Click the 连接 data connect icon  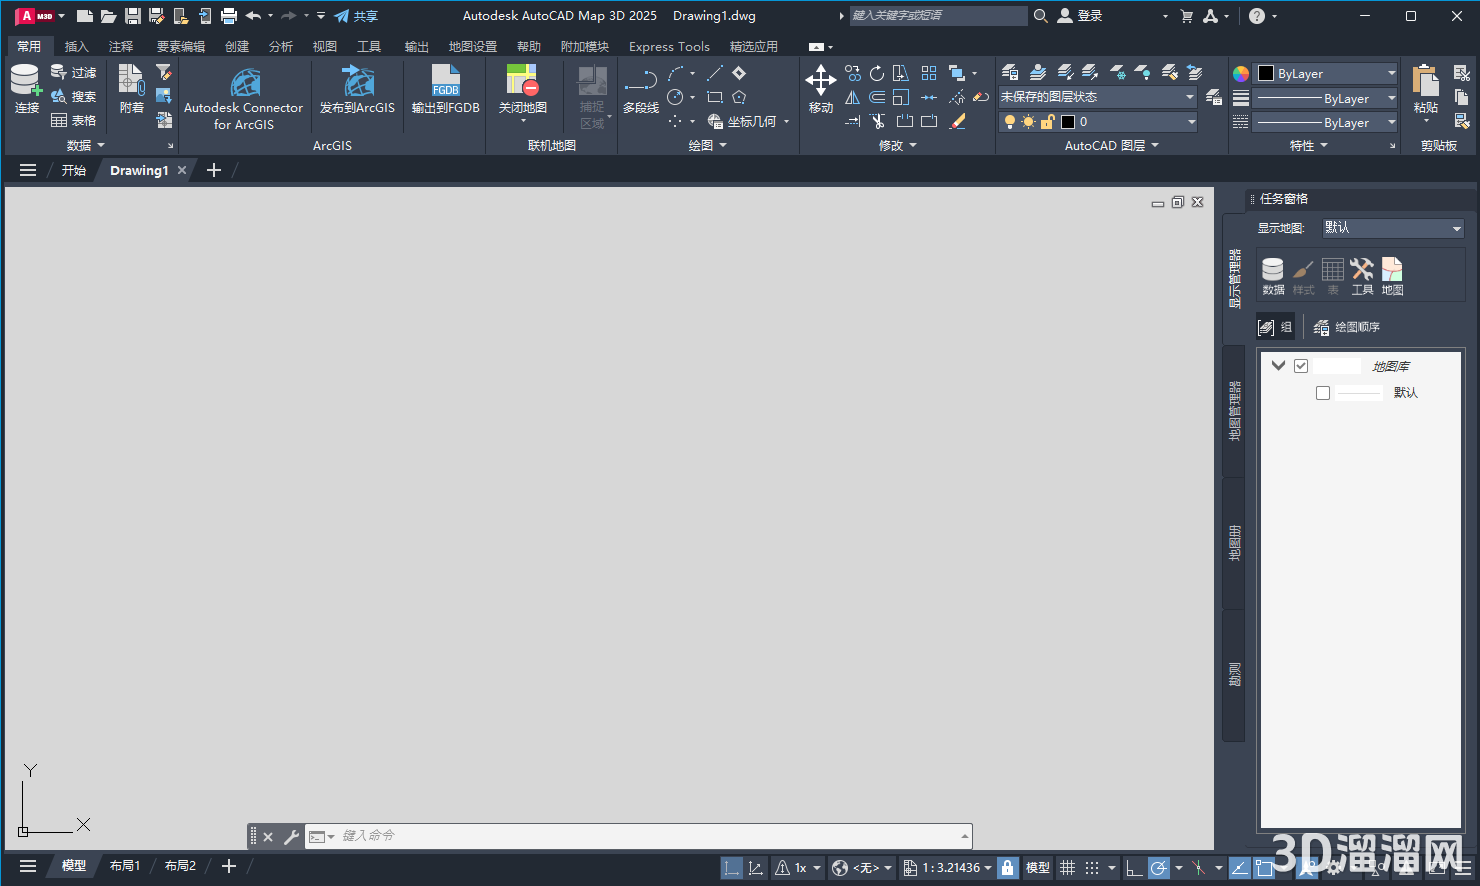(26, 89)
